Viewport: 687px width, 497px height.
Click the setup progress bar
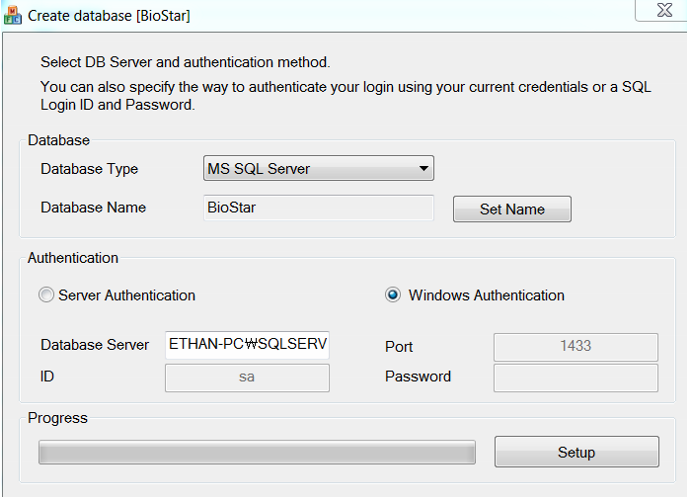[x=257, y=452]
